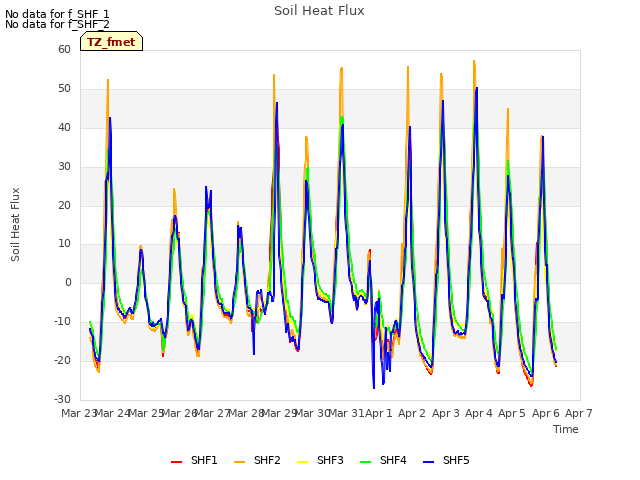The height and width of the screenshot is (480, 640).
Task: Click the 'Time' x-axis label
Action: 566,429
